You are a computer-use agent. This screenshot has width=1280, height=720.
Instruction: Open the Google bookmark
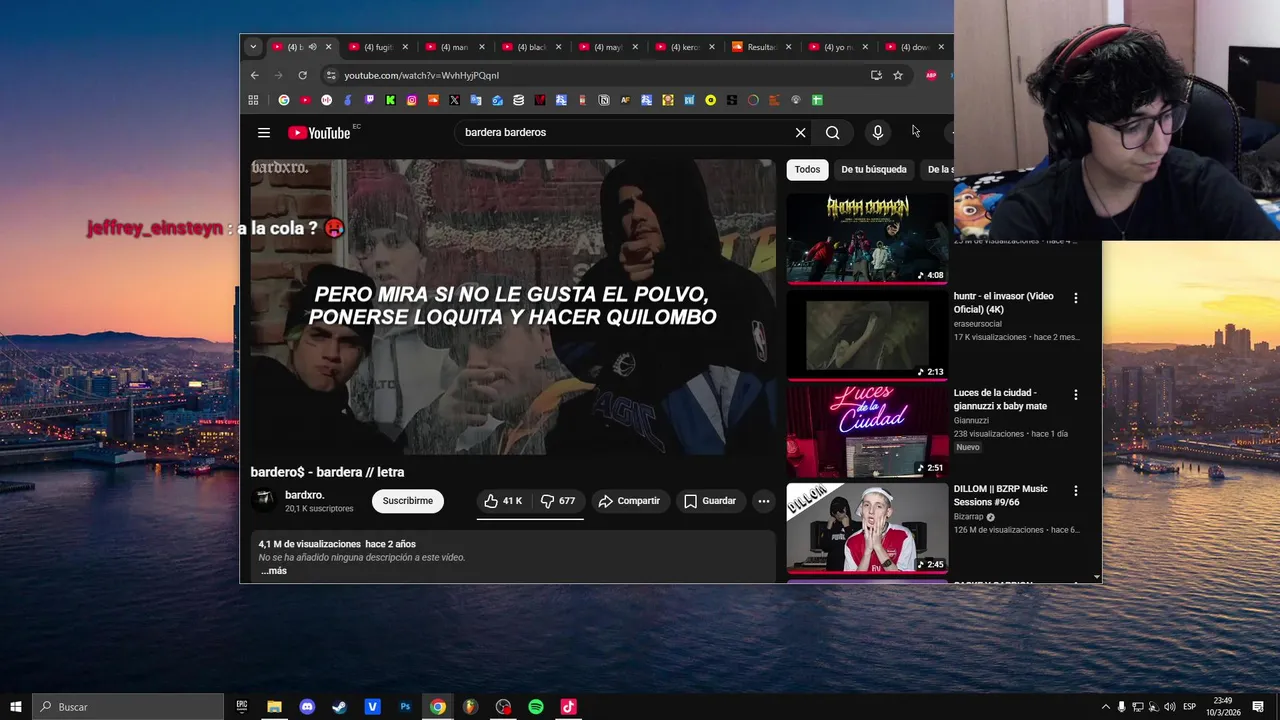(284, 100)
